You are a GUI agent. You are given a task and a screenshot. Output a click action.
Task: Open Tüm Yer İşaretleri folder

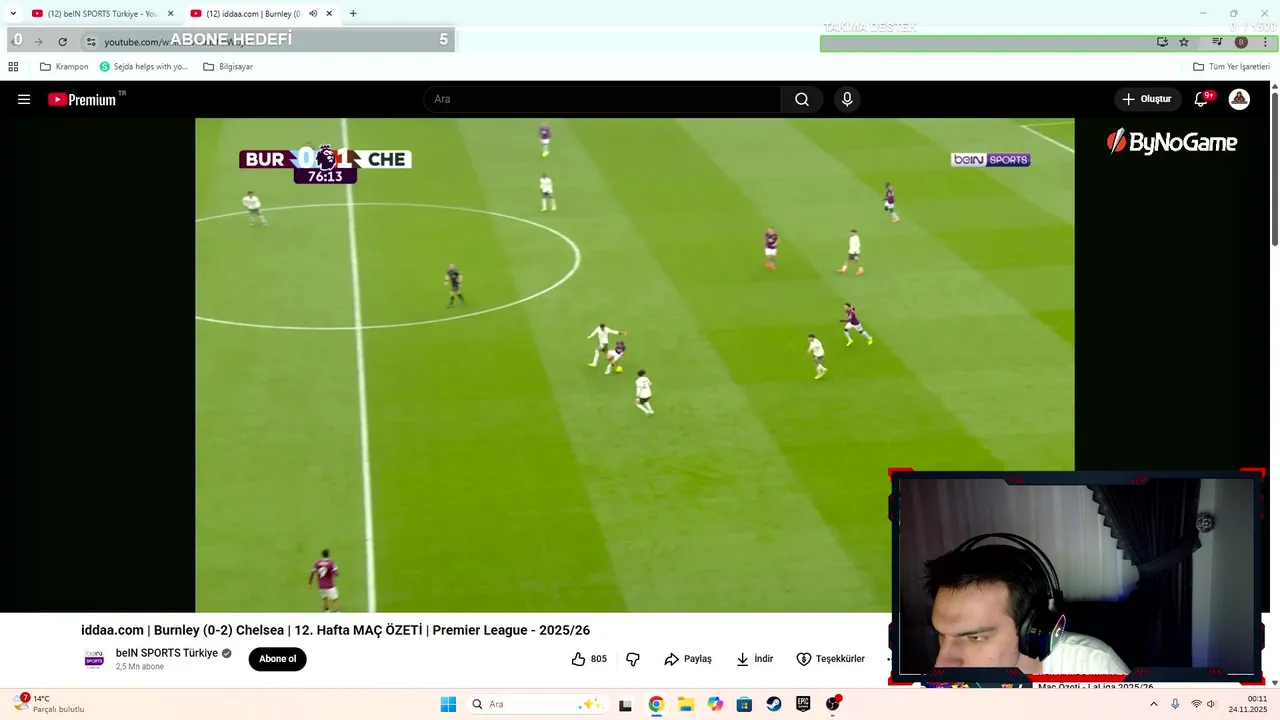coord(1231,67)
